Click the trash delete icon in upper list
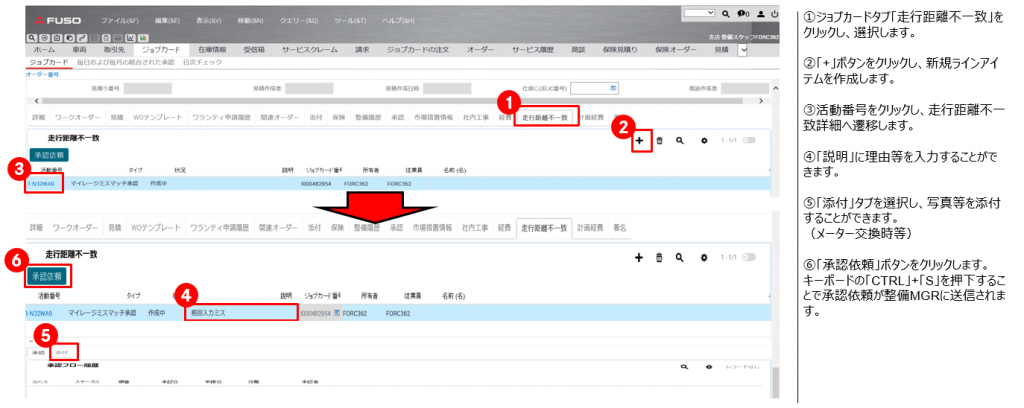1024x408 pixels. (659, 142)
